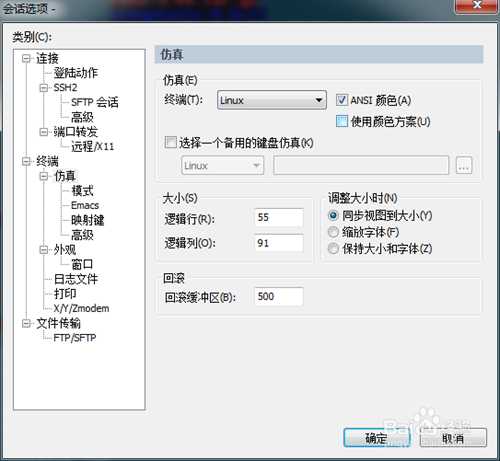Screen dimensions: 500x461
Task: Open the Emacs category
Action: point(85,205)
